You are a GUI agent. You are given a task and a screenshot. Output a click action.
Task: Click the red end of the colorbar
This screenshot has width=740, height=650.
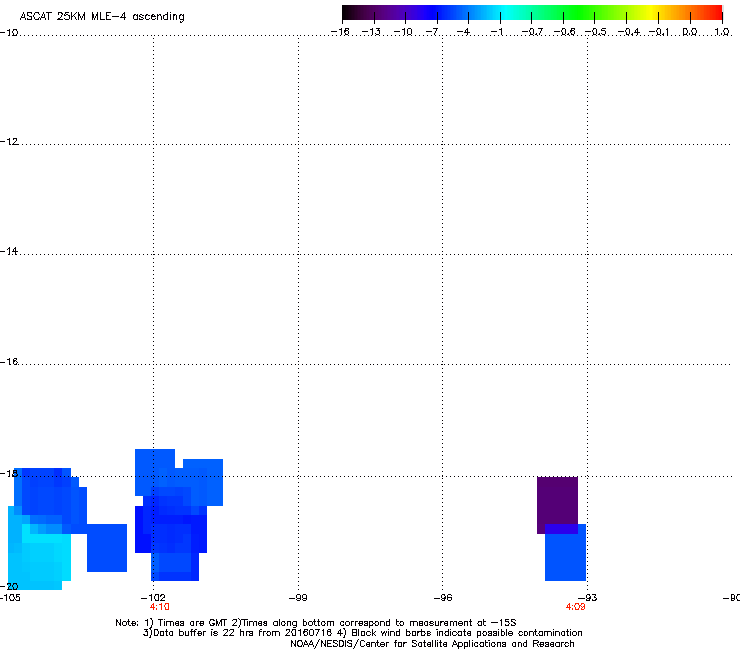coord(713,12)
